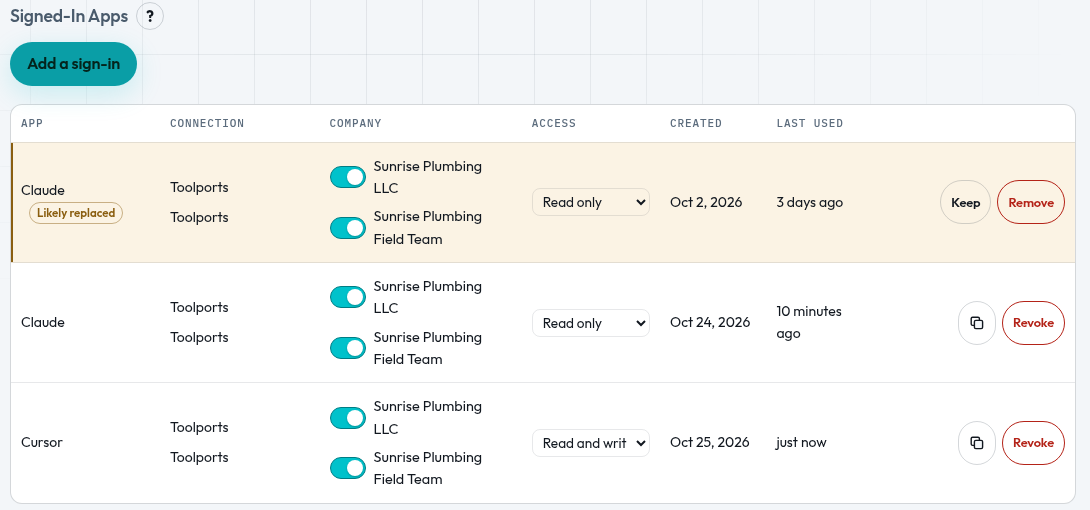Image resolution: width=1090 pixels, height=510 pixels.
Task: Click the APP column header
Action: [x=33, y=124]
